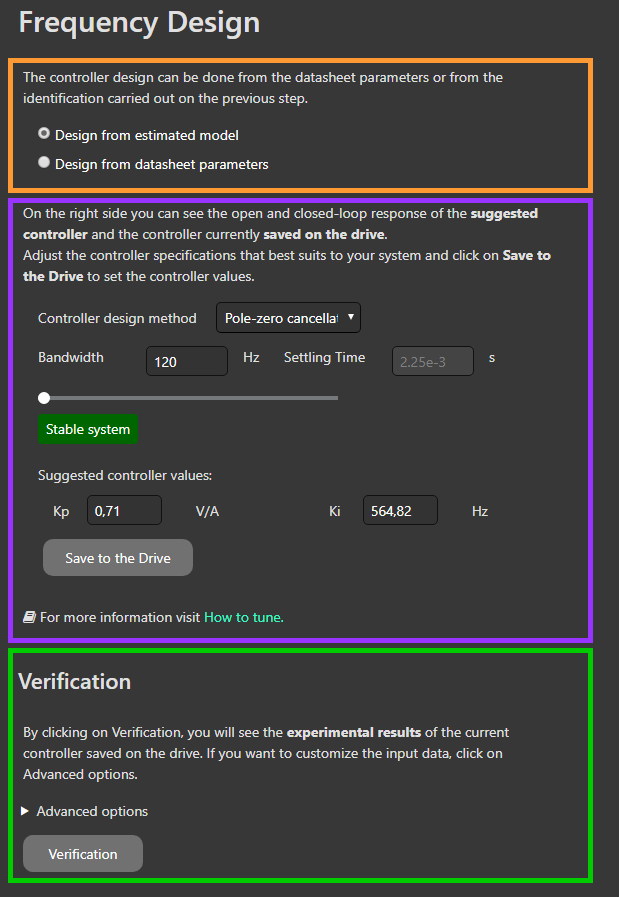Viewport: 620px width, 898px height.
Task: Click the Frequency Design page heading
Action: pos(139,23)
